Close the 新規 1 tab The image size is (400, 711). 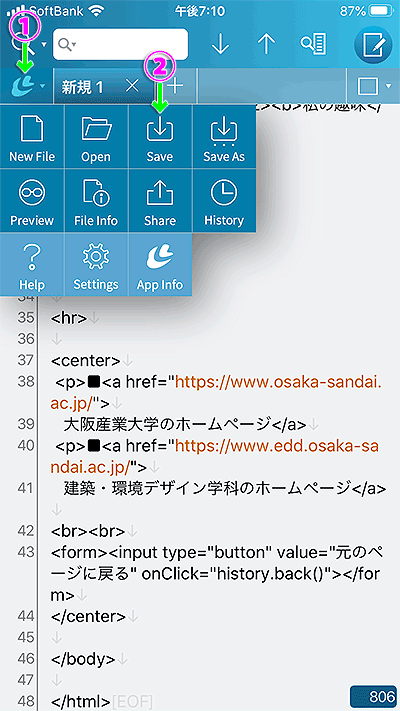coord(132,85)
